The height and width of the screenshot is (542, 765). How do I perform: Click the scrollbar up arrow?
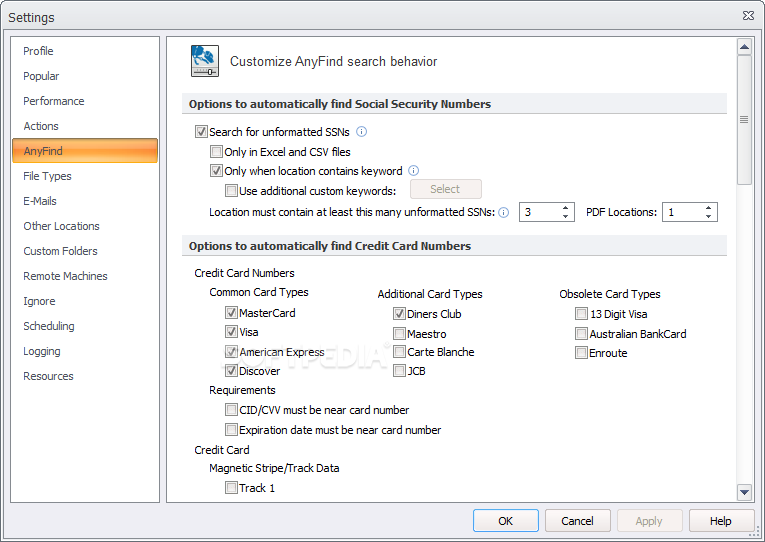tap(744, 47)
